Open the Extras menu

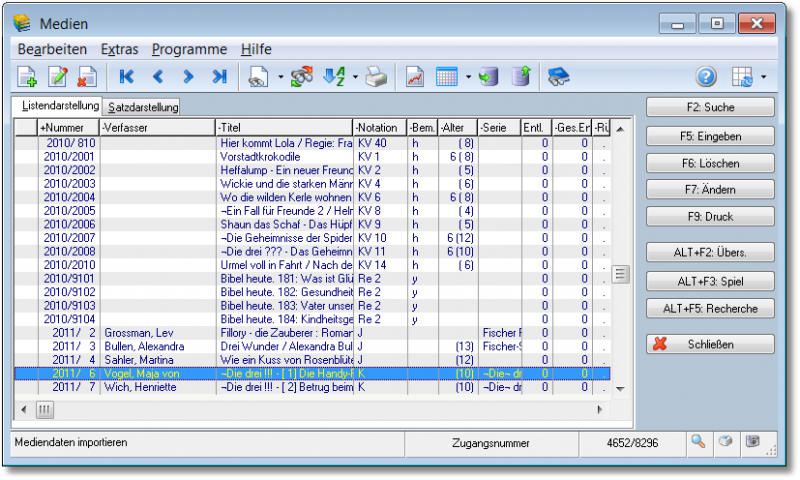119,49
